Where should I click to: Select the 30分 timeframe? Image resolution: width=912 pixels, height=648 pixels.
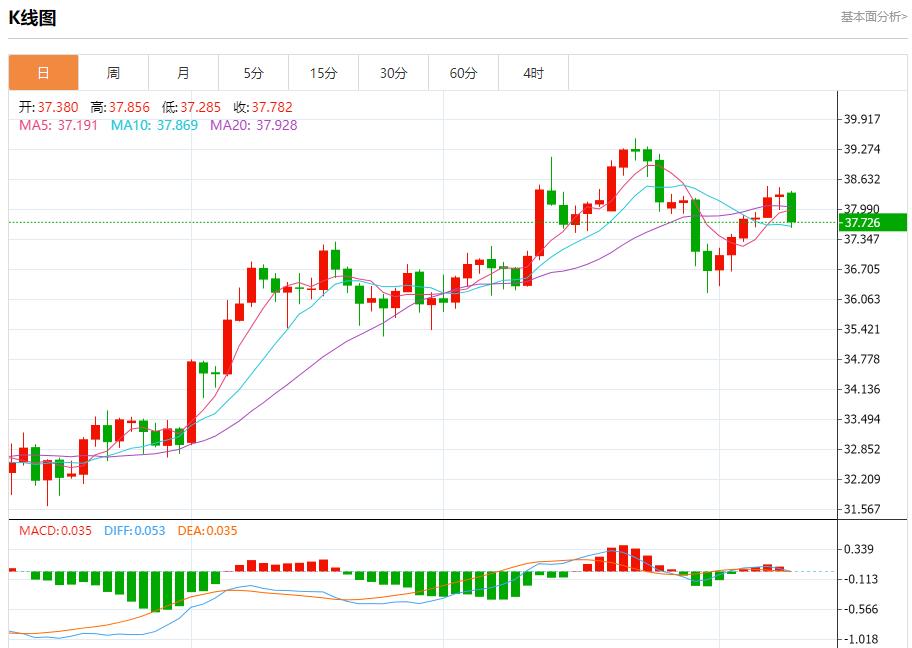(392, 72)
